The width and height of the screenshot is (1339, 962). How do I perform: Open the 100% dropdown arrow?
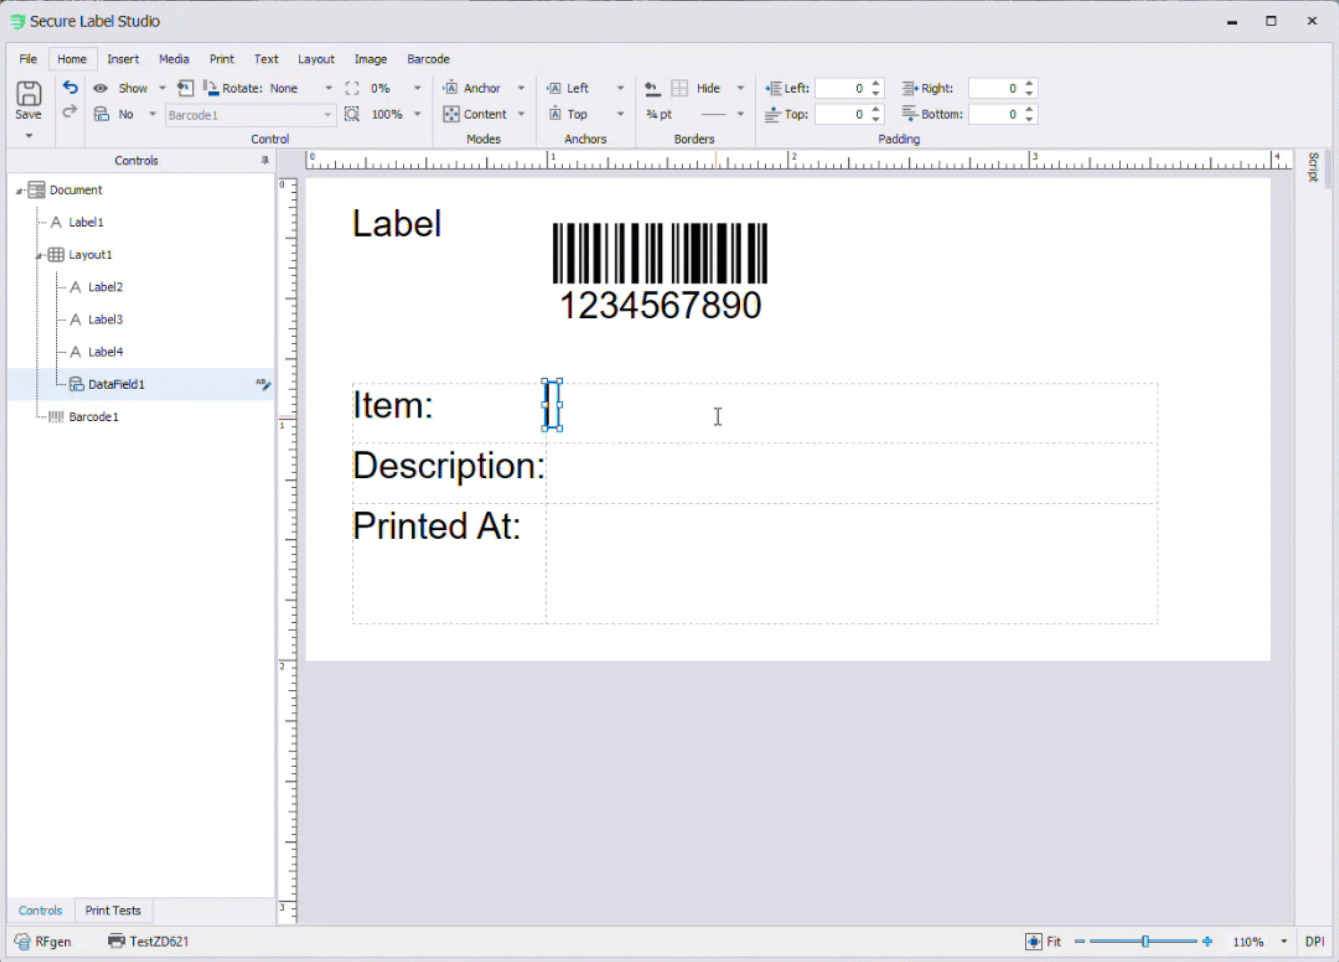coord(417,114)
